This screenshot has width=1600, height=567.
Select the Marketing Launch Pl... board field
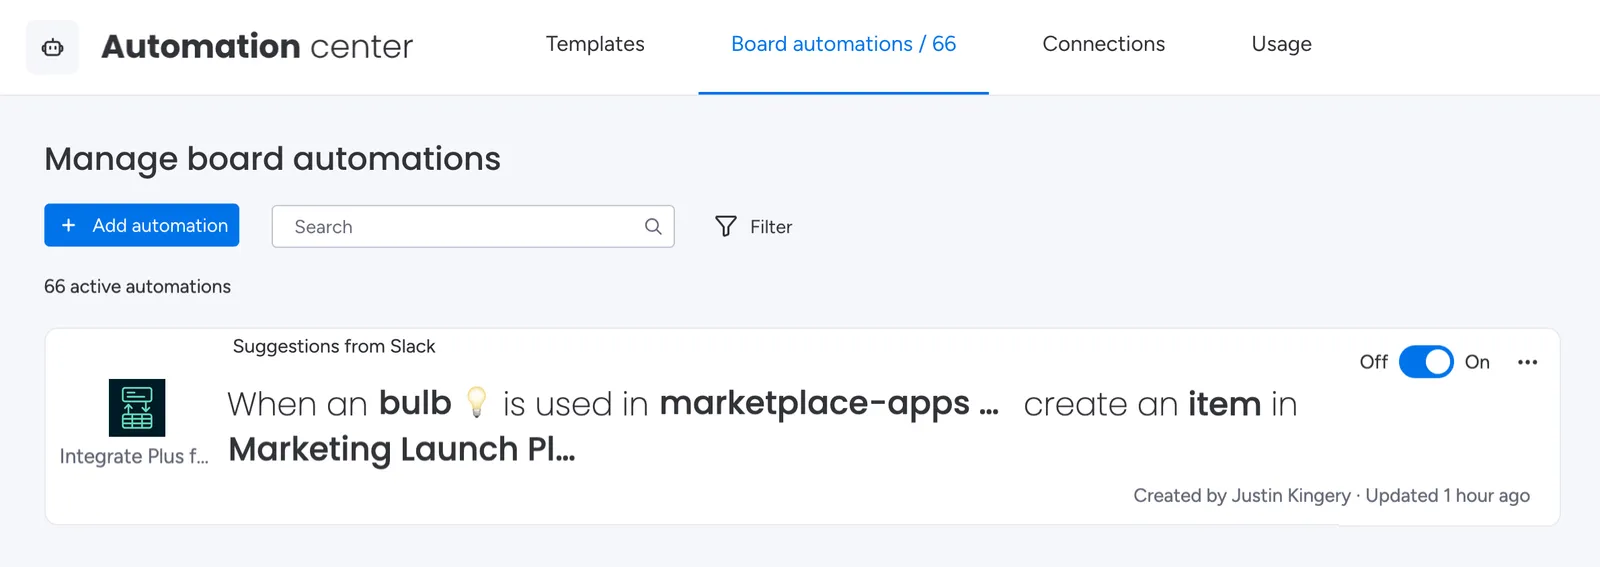pos(402,449)
